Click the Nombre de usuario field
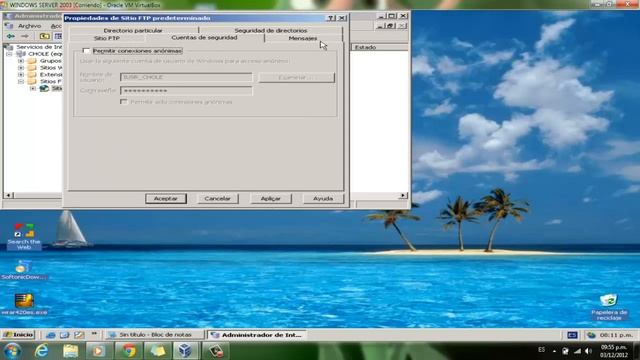Viewport: 640px width, 360px height. 186,77
